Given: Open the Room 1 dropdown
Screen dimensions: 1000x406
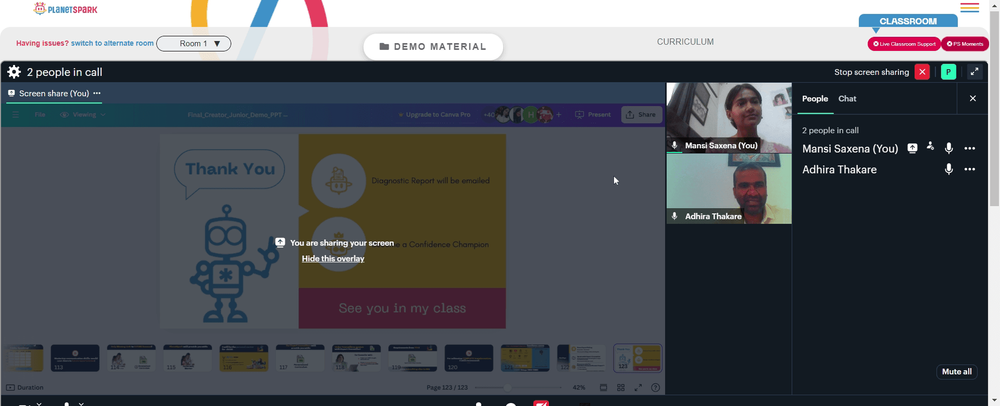Looking at the screenshot, I should click(x=194, y=43).
